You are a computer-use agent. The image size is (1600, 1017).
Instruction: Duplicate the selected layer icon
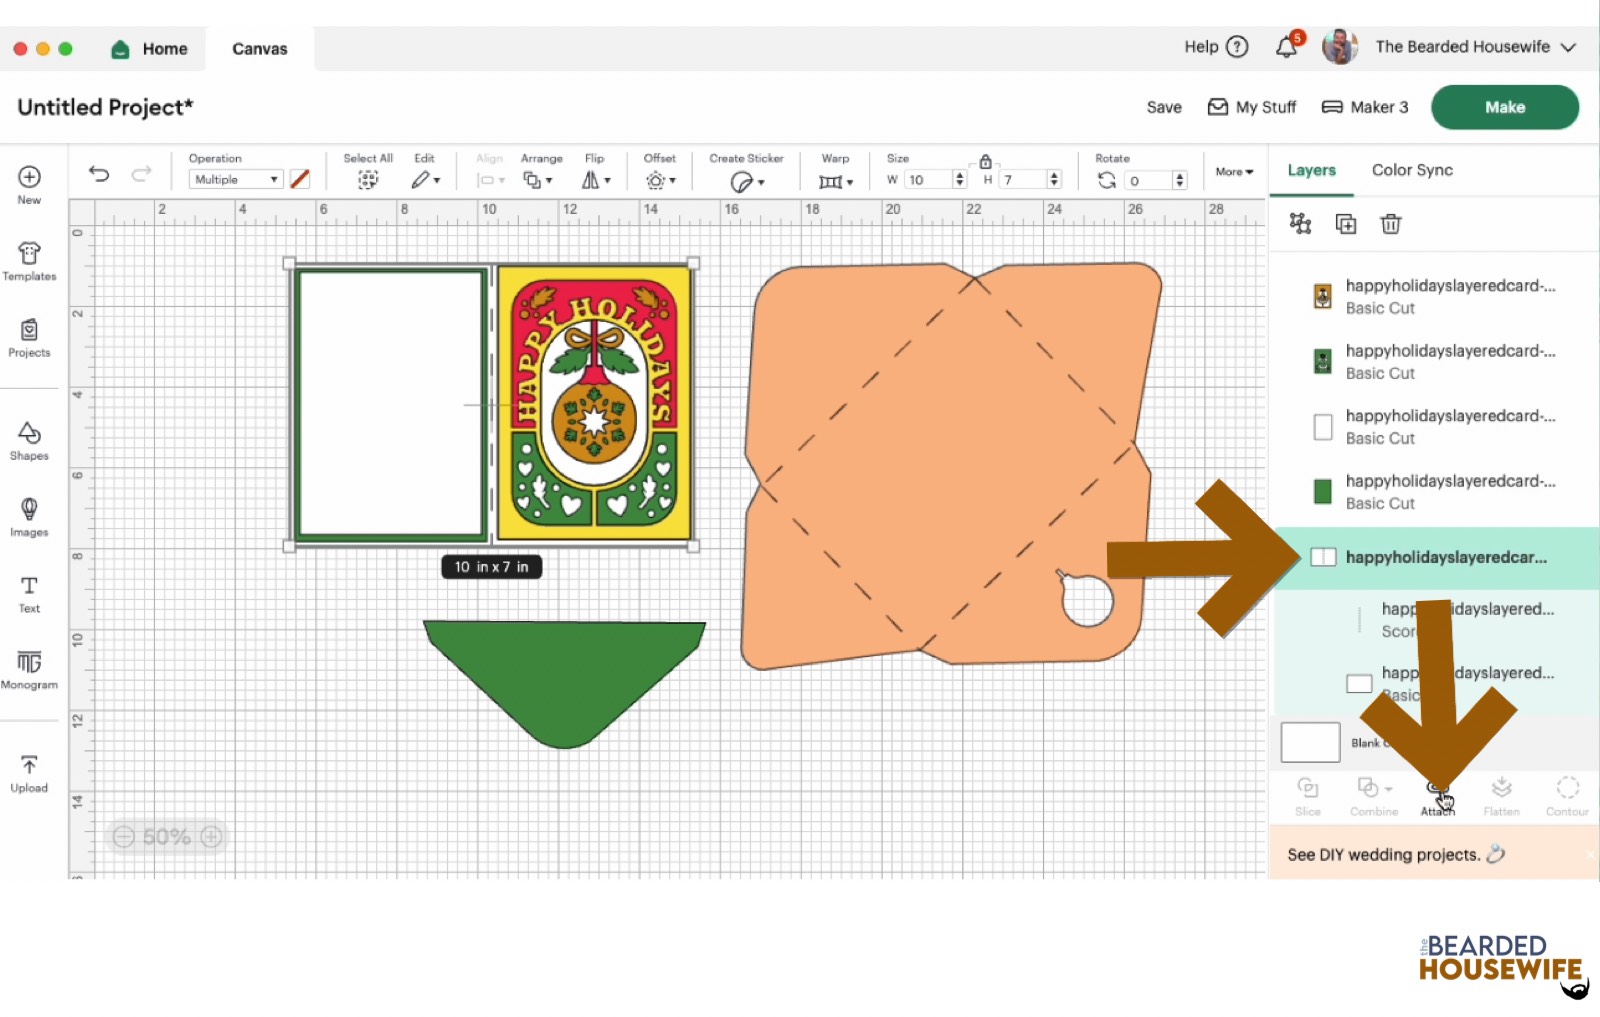pos(1346,224)
